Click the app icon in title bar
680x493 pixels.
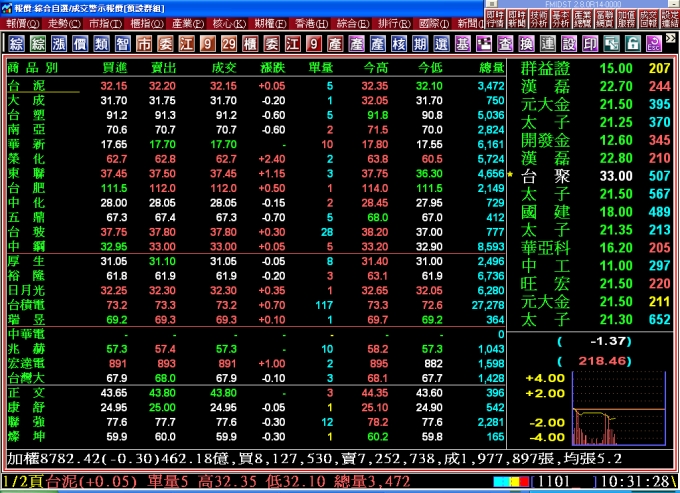tap(7, 8)
